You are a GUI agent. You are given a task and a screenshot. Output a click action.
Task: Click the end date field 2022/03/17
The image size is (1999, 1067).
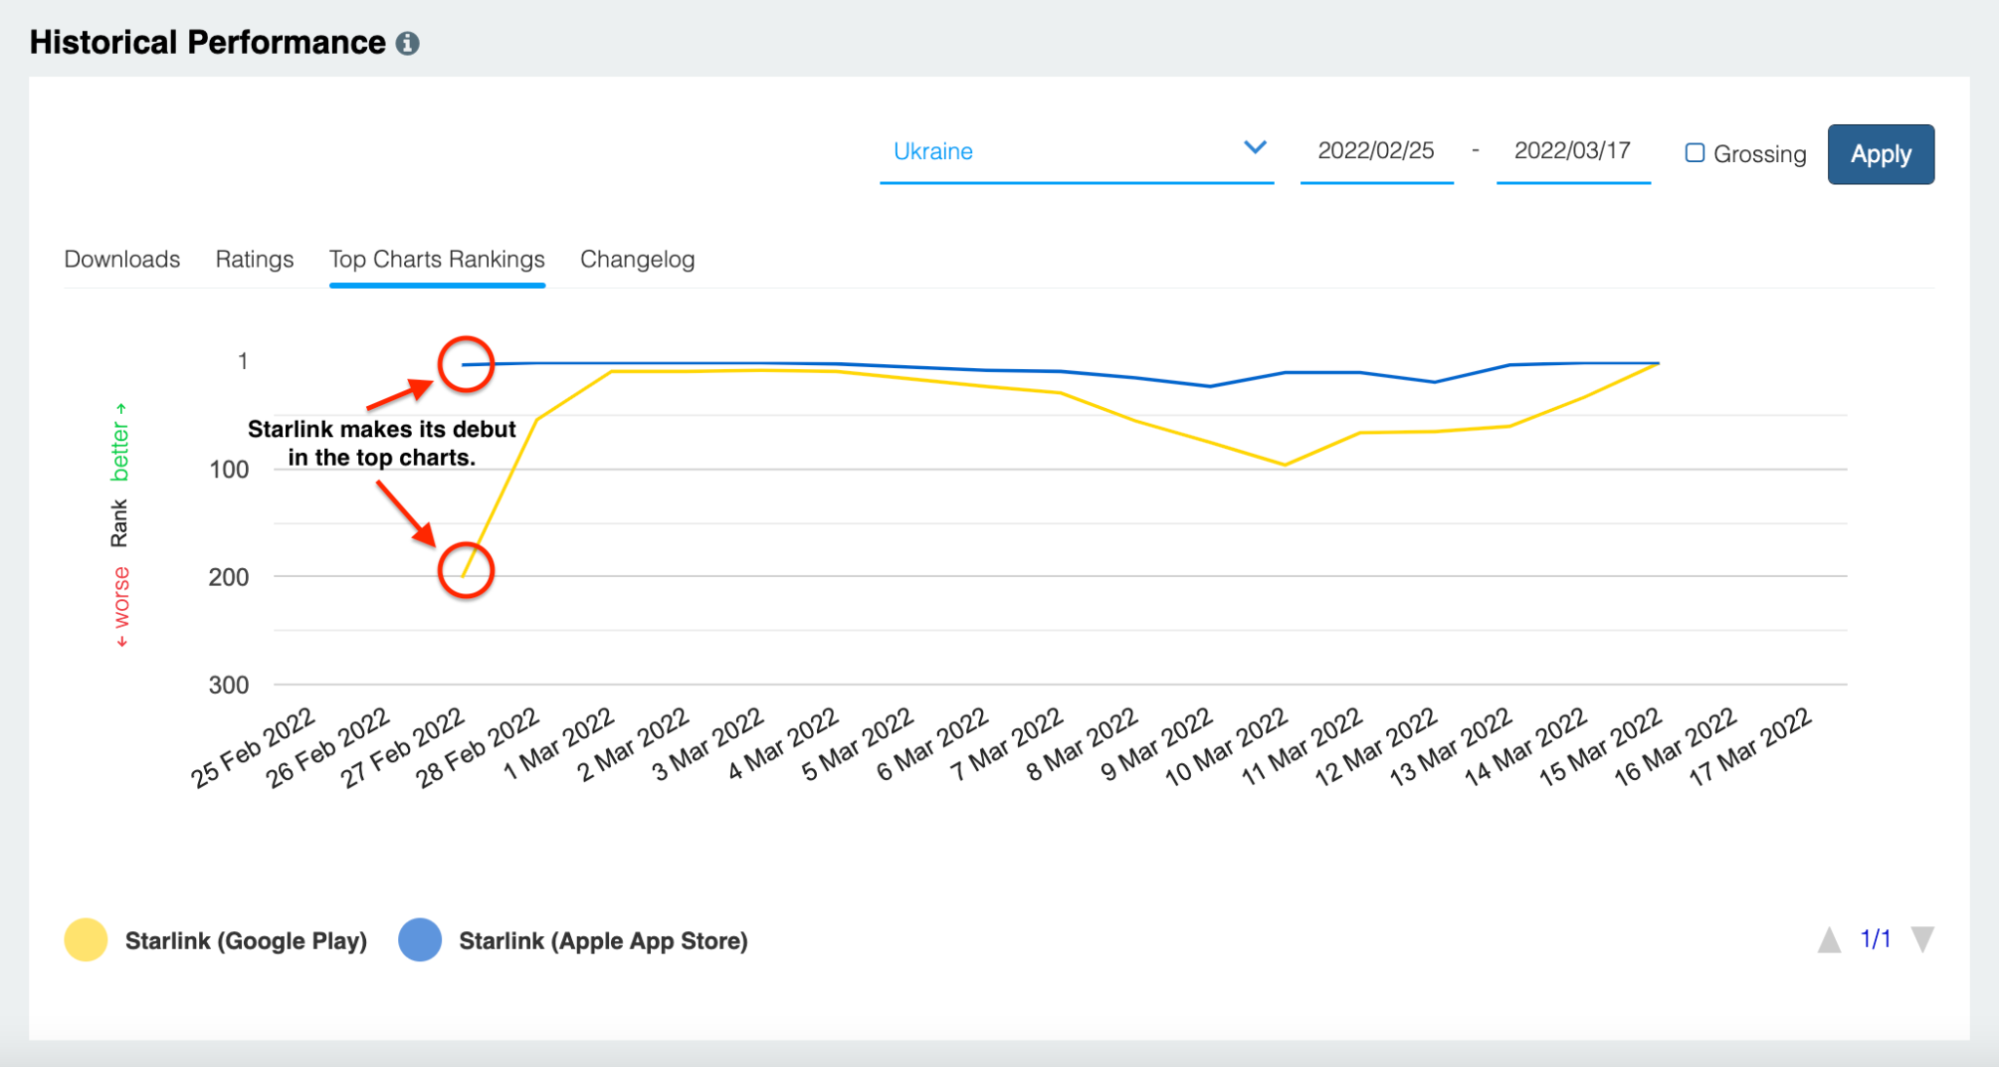click(1572, 152)
